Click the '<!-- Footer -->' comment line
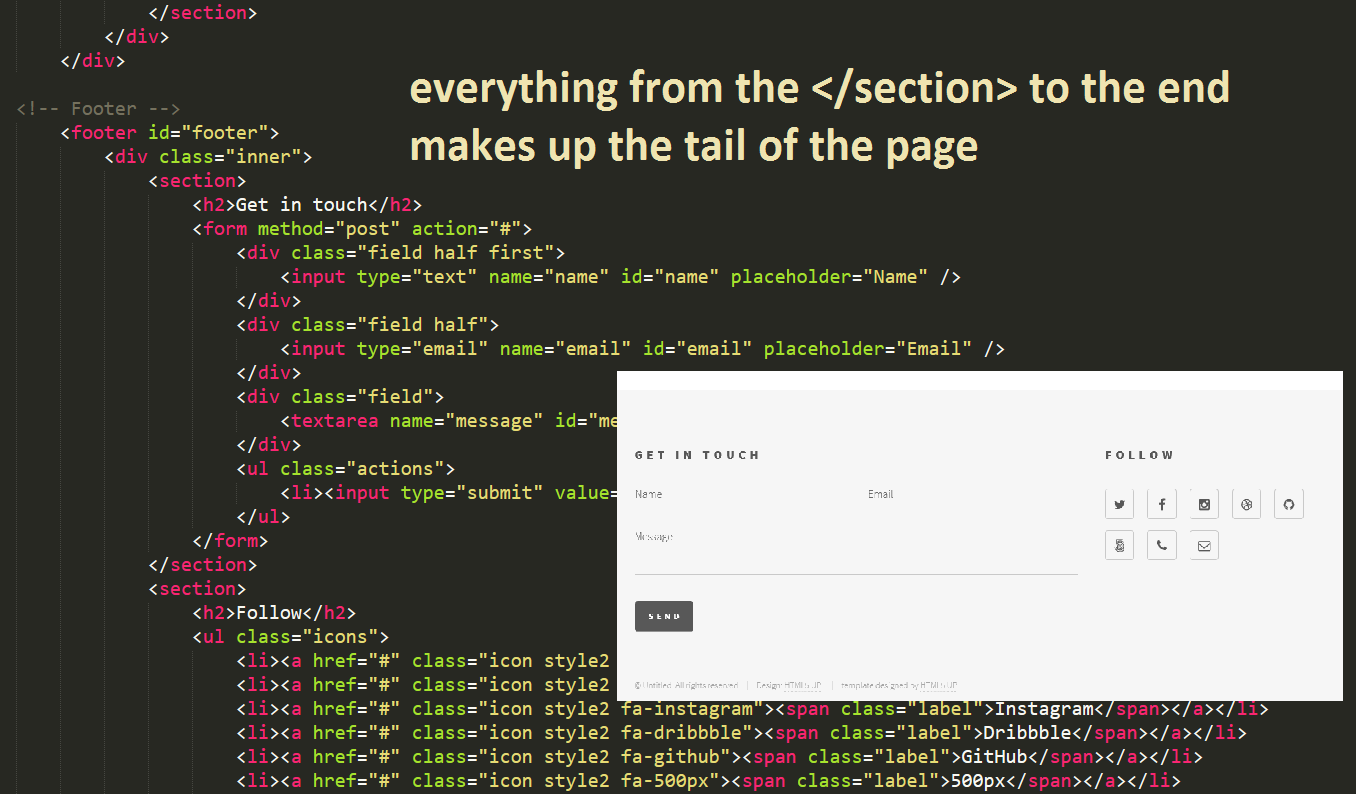This screenshot has width=1356, height=794. click(98, 109)
